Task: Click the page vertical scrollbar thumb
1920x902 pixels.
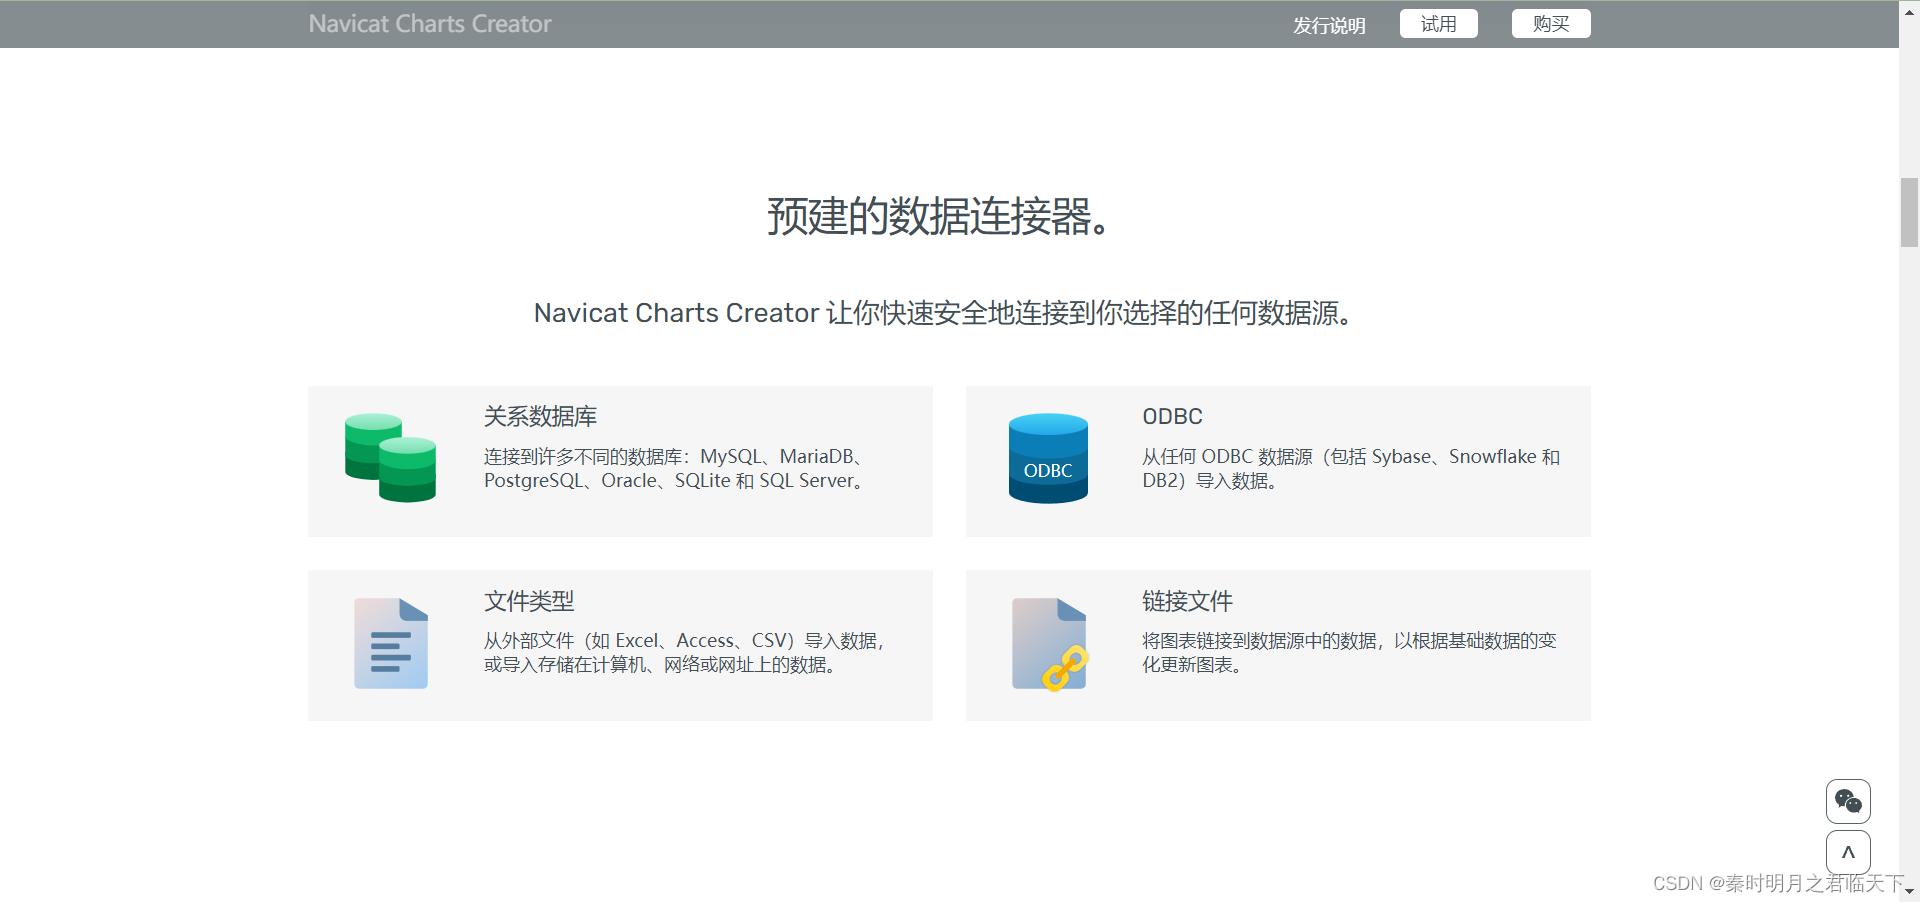Action: (x=1909, y=212)
